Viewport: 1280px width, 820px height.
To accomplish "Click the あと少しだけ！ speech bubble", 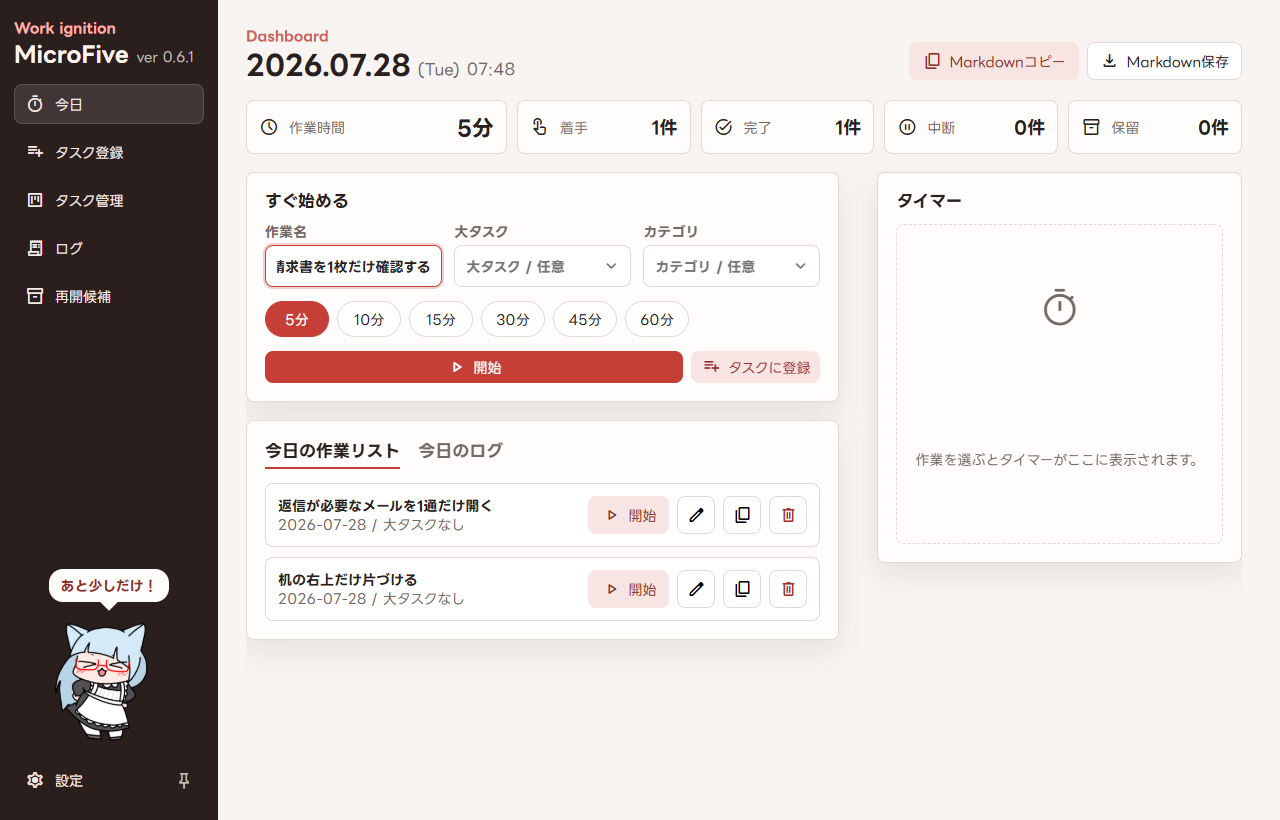I will click(109, 586).
